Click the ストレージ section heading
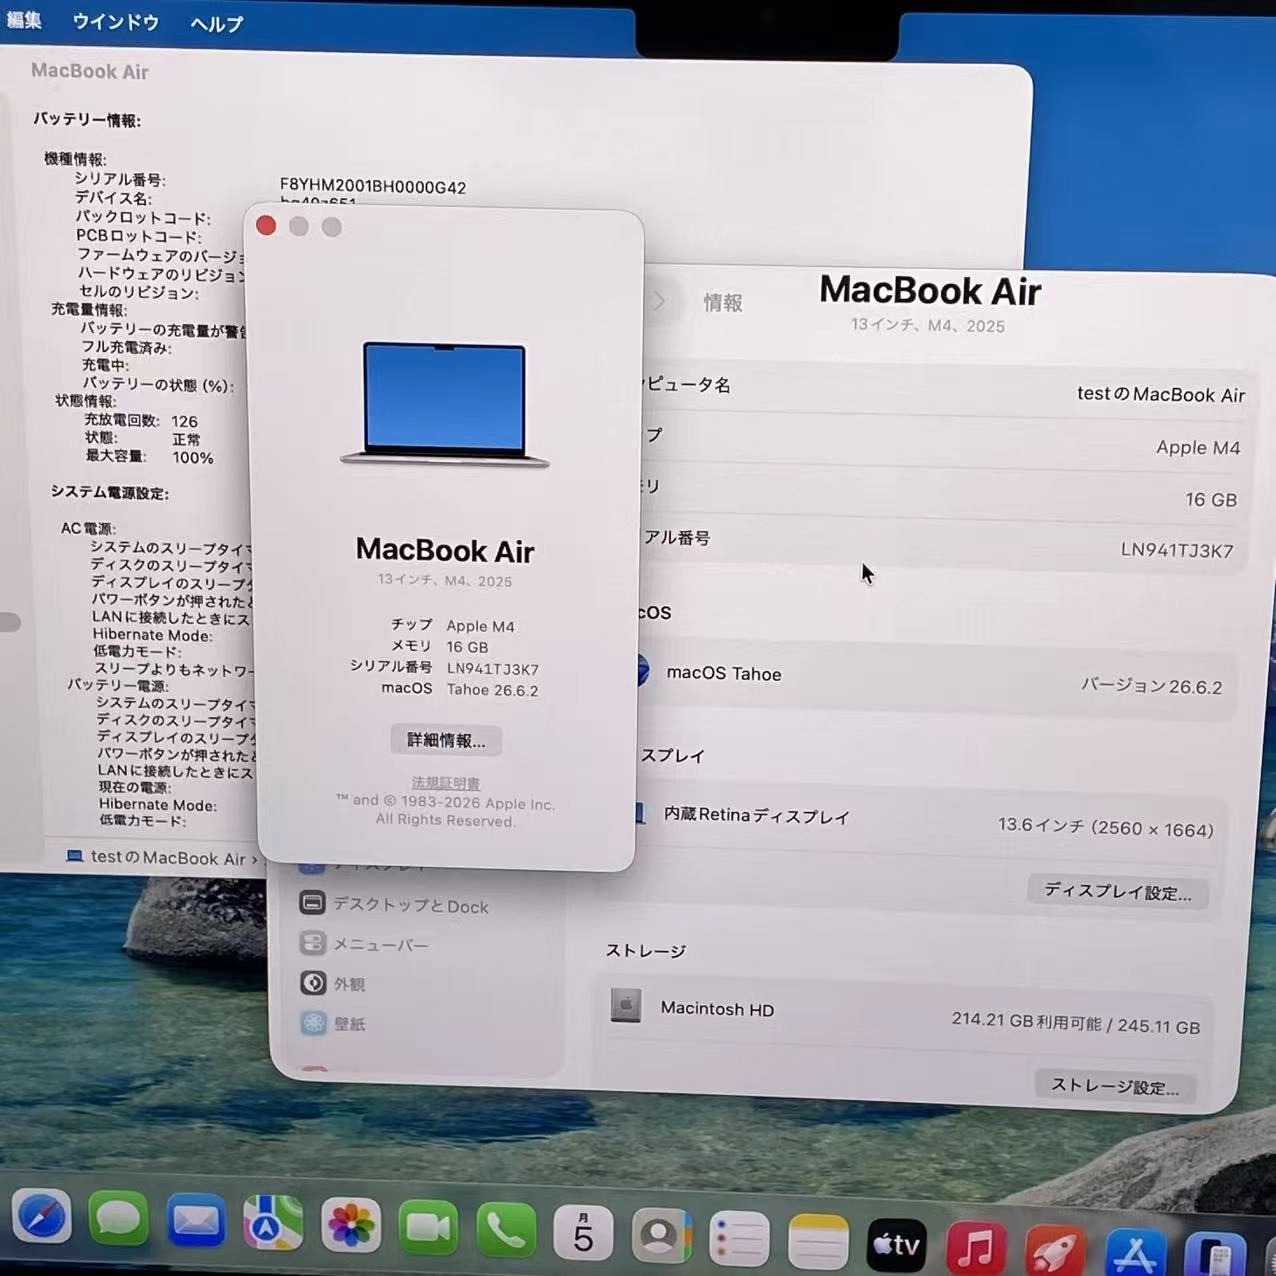The height and width of the screenshot is (1276, 1276). coord(645,950)
